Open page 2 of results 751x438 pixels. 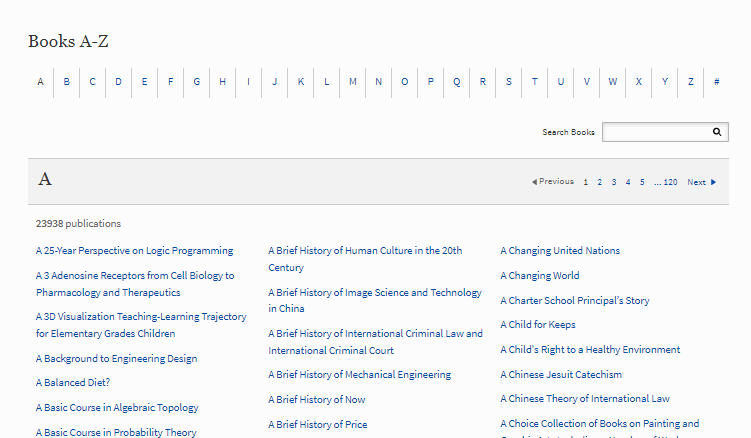[600, 182]
